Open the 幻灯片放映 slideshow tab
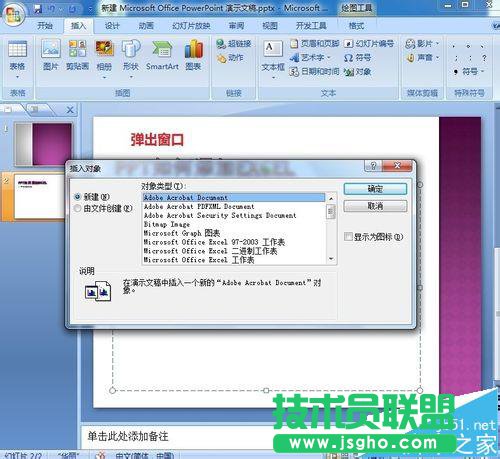The width and height of the screenshot is (500, 459). (191, 26)
